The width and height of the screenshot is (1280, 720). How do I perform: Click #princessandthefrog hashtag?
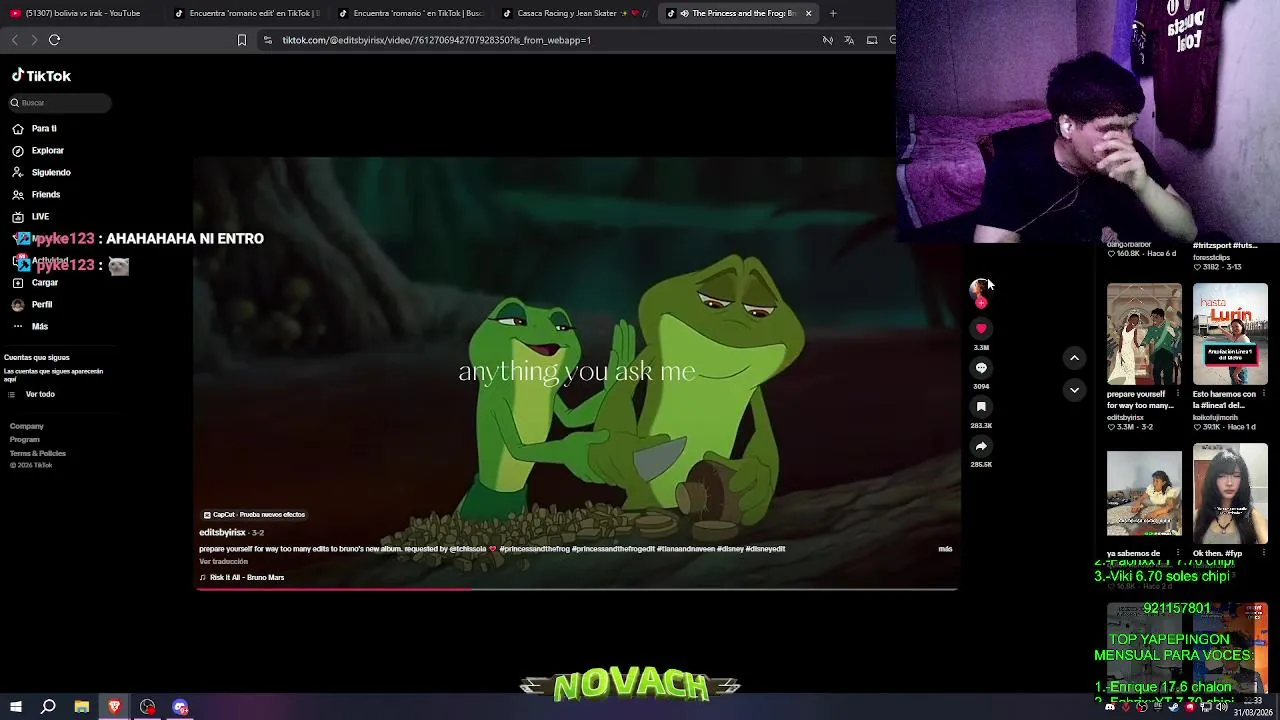(533, 549)
